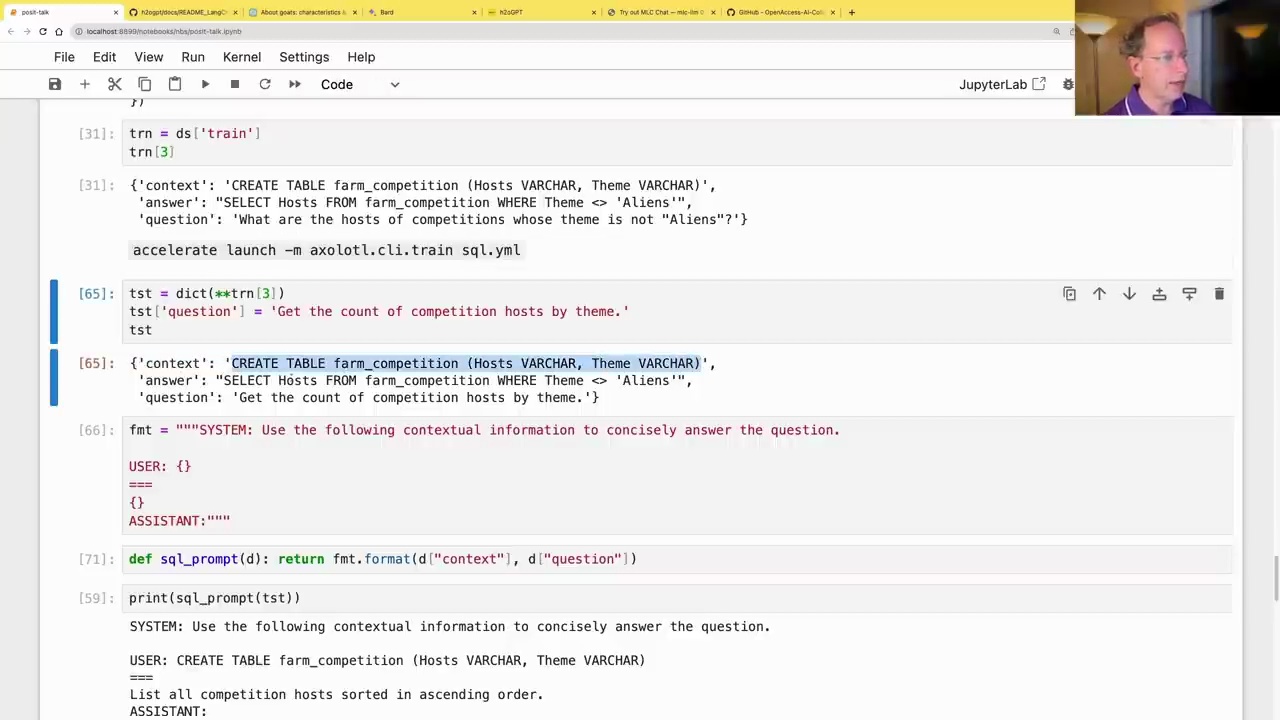Screen dimensions: 1280x720
Task: Open the Settings menu
Action: [304, 57]
